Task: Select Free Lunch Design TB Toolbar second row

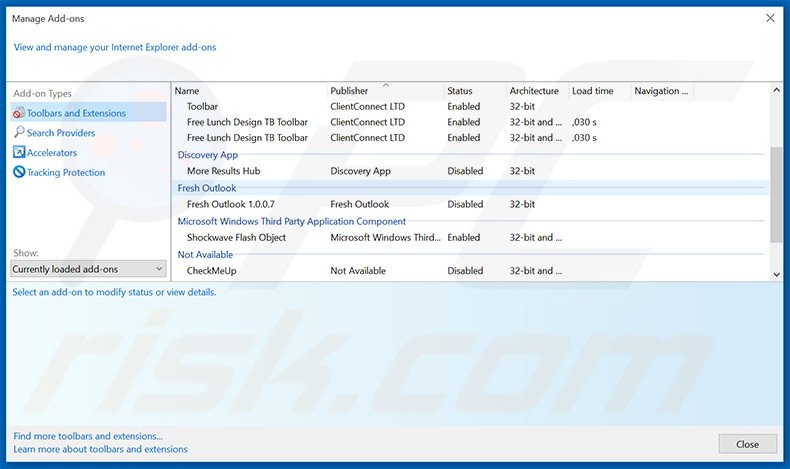Action: pos(471,138)
